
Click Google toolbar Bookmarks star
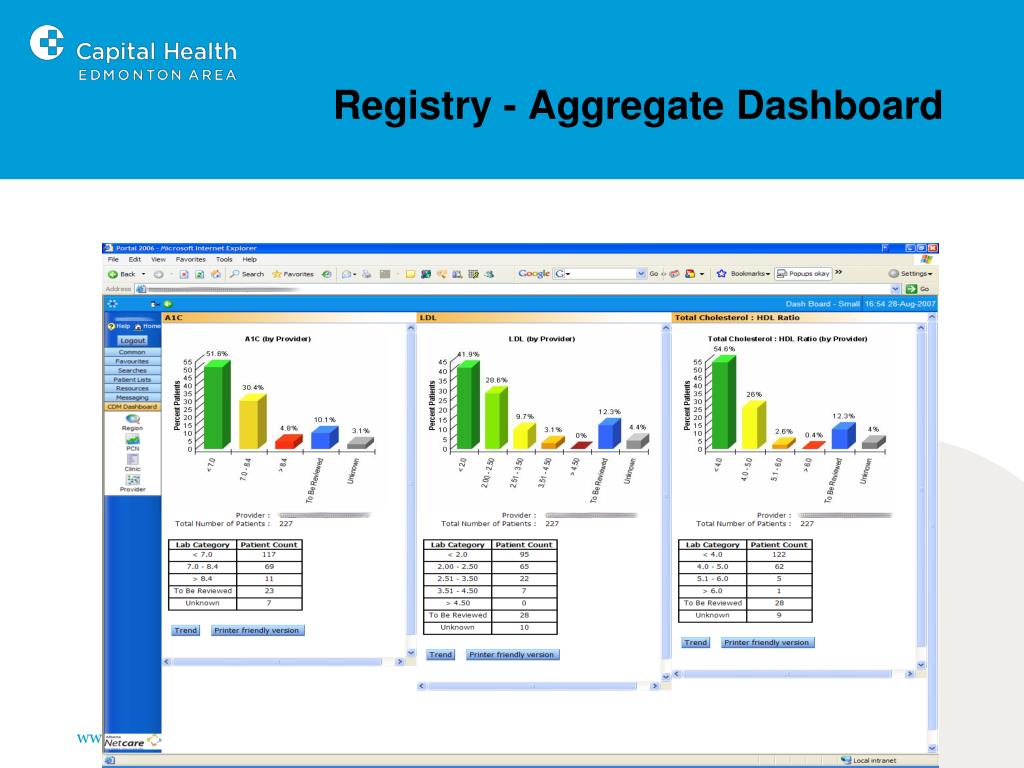click(722, 274)
